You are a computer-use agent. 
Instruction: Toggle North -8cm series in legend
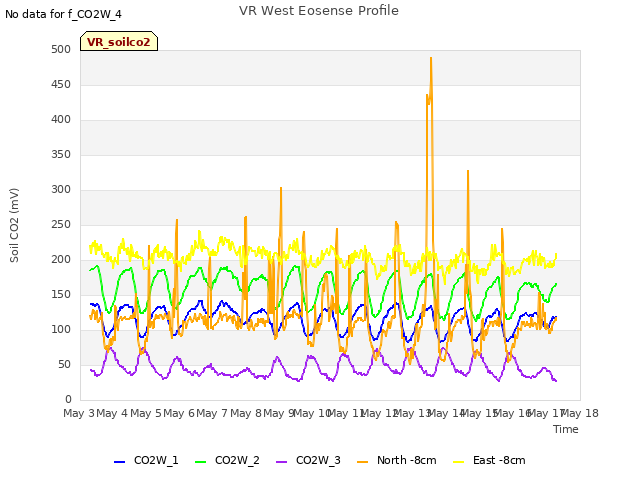point(397,460)
